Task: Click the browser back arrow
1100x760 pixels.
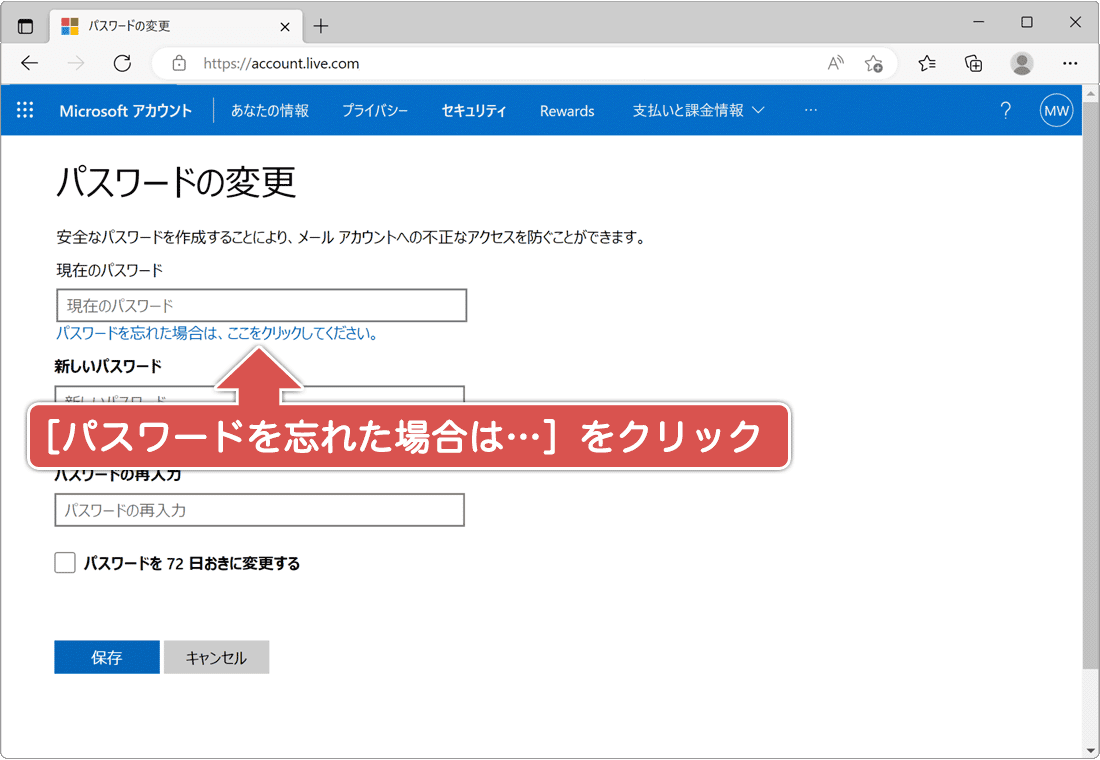Action: pos(29,64)
